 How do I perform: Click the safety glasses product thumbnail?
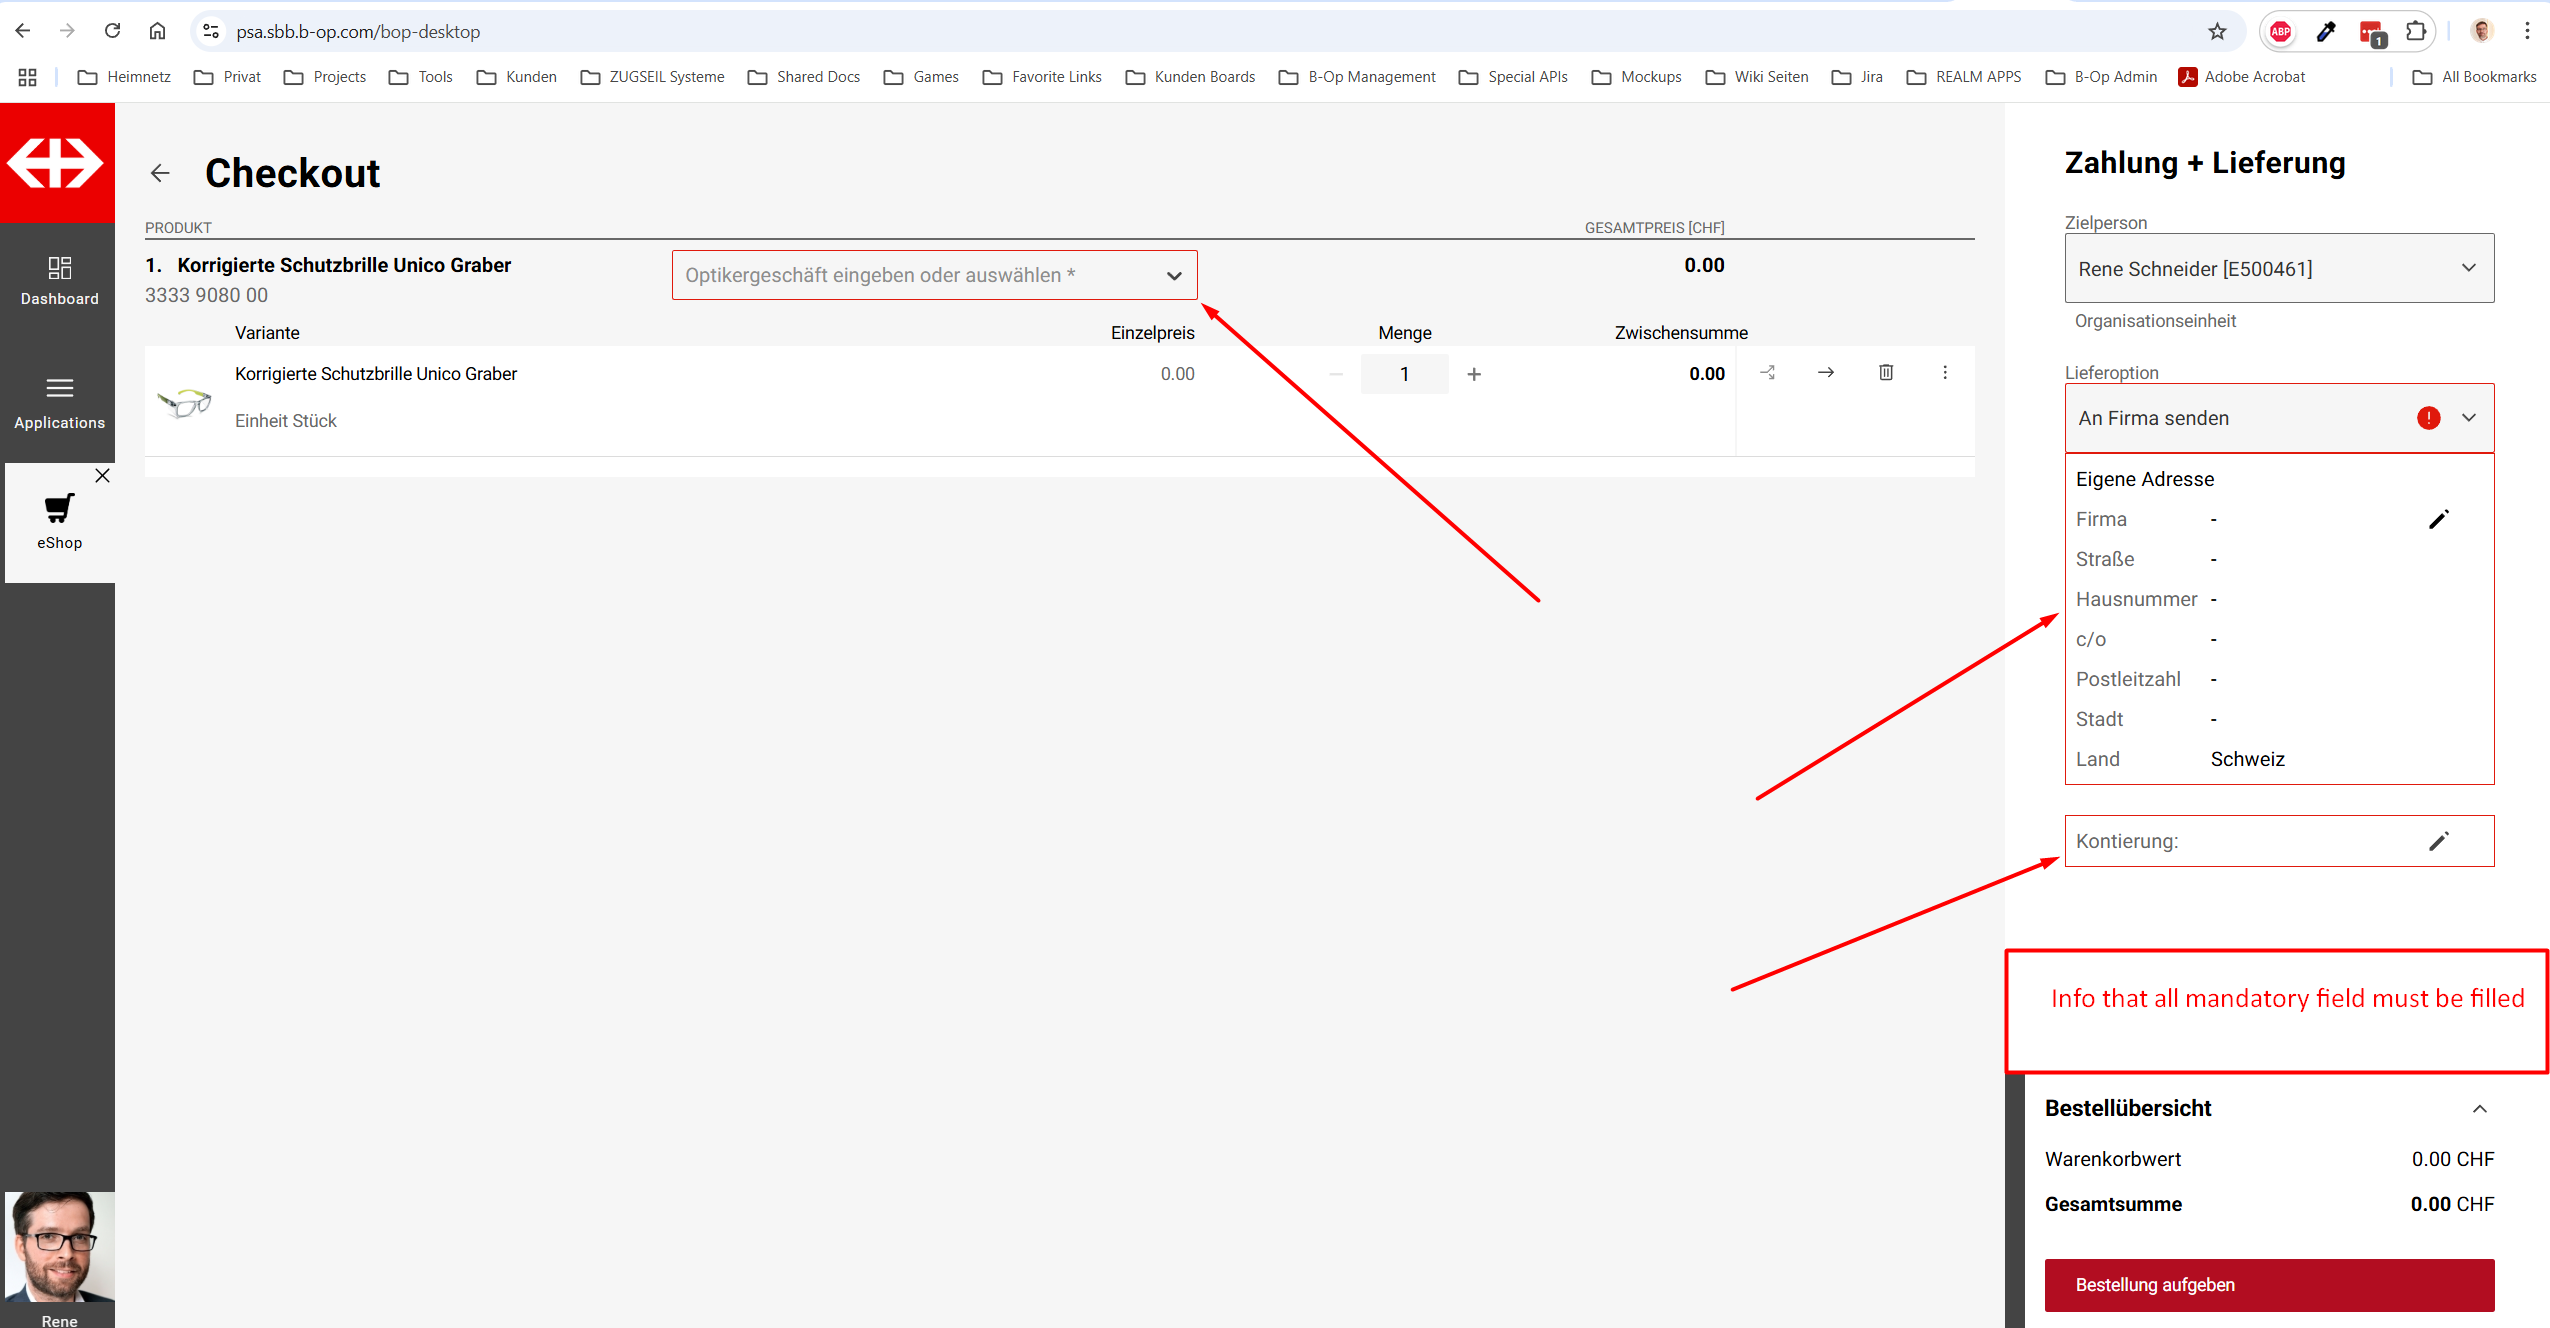(x=185, y=402)
